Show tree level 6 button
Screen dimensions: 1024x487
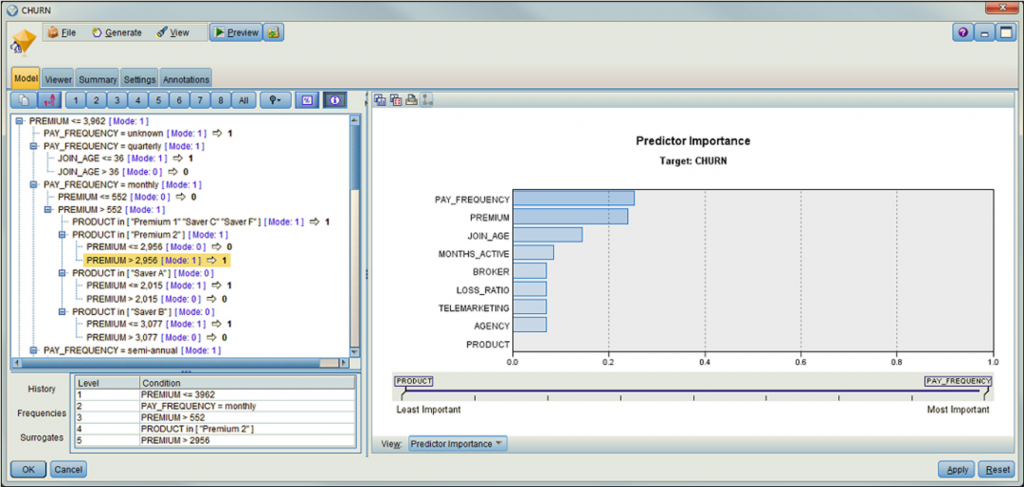tap(180, 101)
